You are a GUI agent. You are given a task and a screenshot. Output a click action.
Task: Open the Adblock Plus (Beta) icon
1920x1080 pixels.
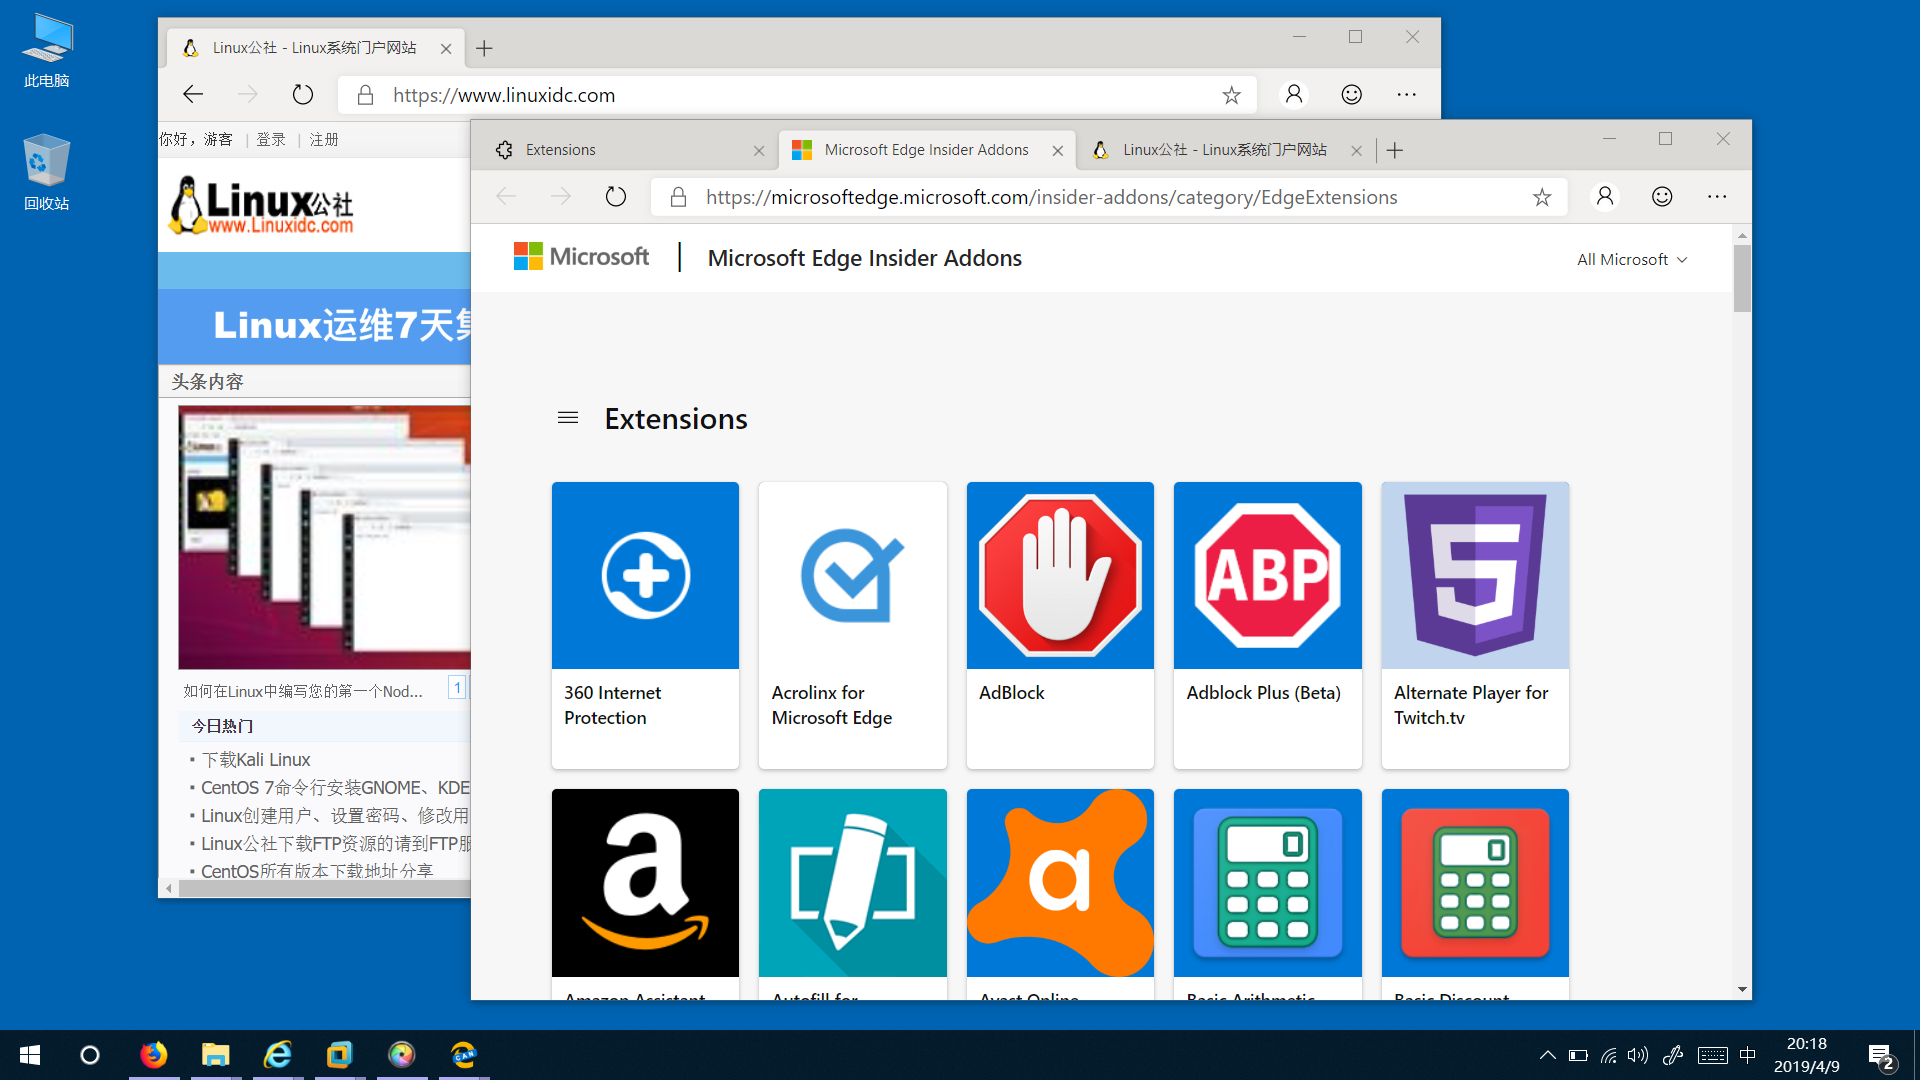pyautogui.click(x=1268, y=575)
